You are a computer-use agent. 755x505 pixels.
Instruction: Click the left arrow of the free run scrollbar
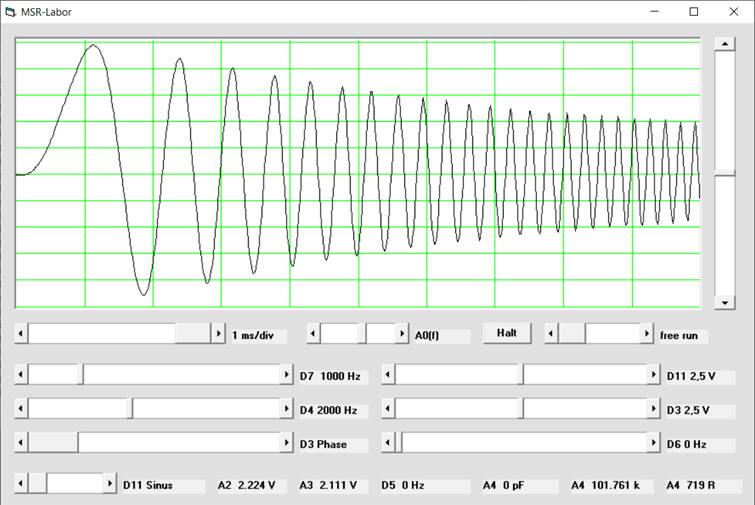[551, 334]
